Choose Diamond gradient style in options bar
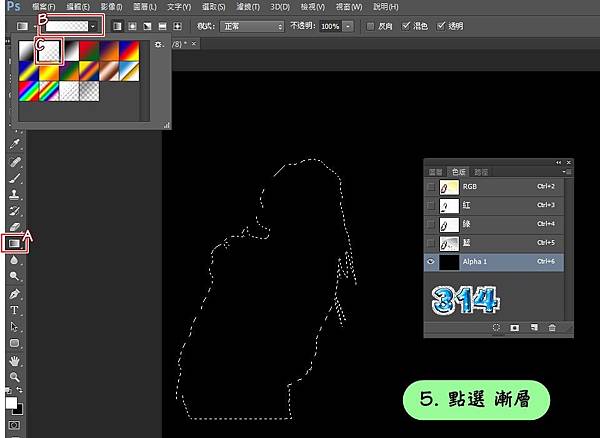The width and height of the screenshot is (600, 438). (x=177, y=26)
